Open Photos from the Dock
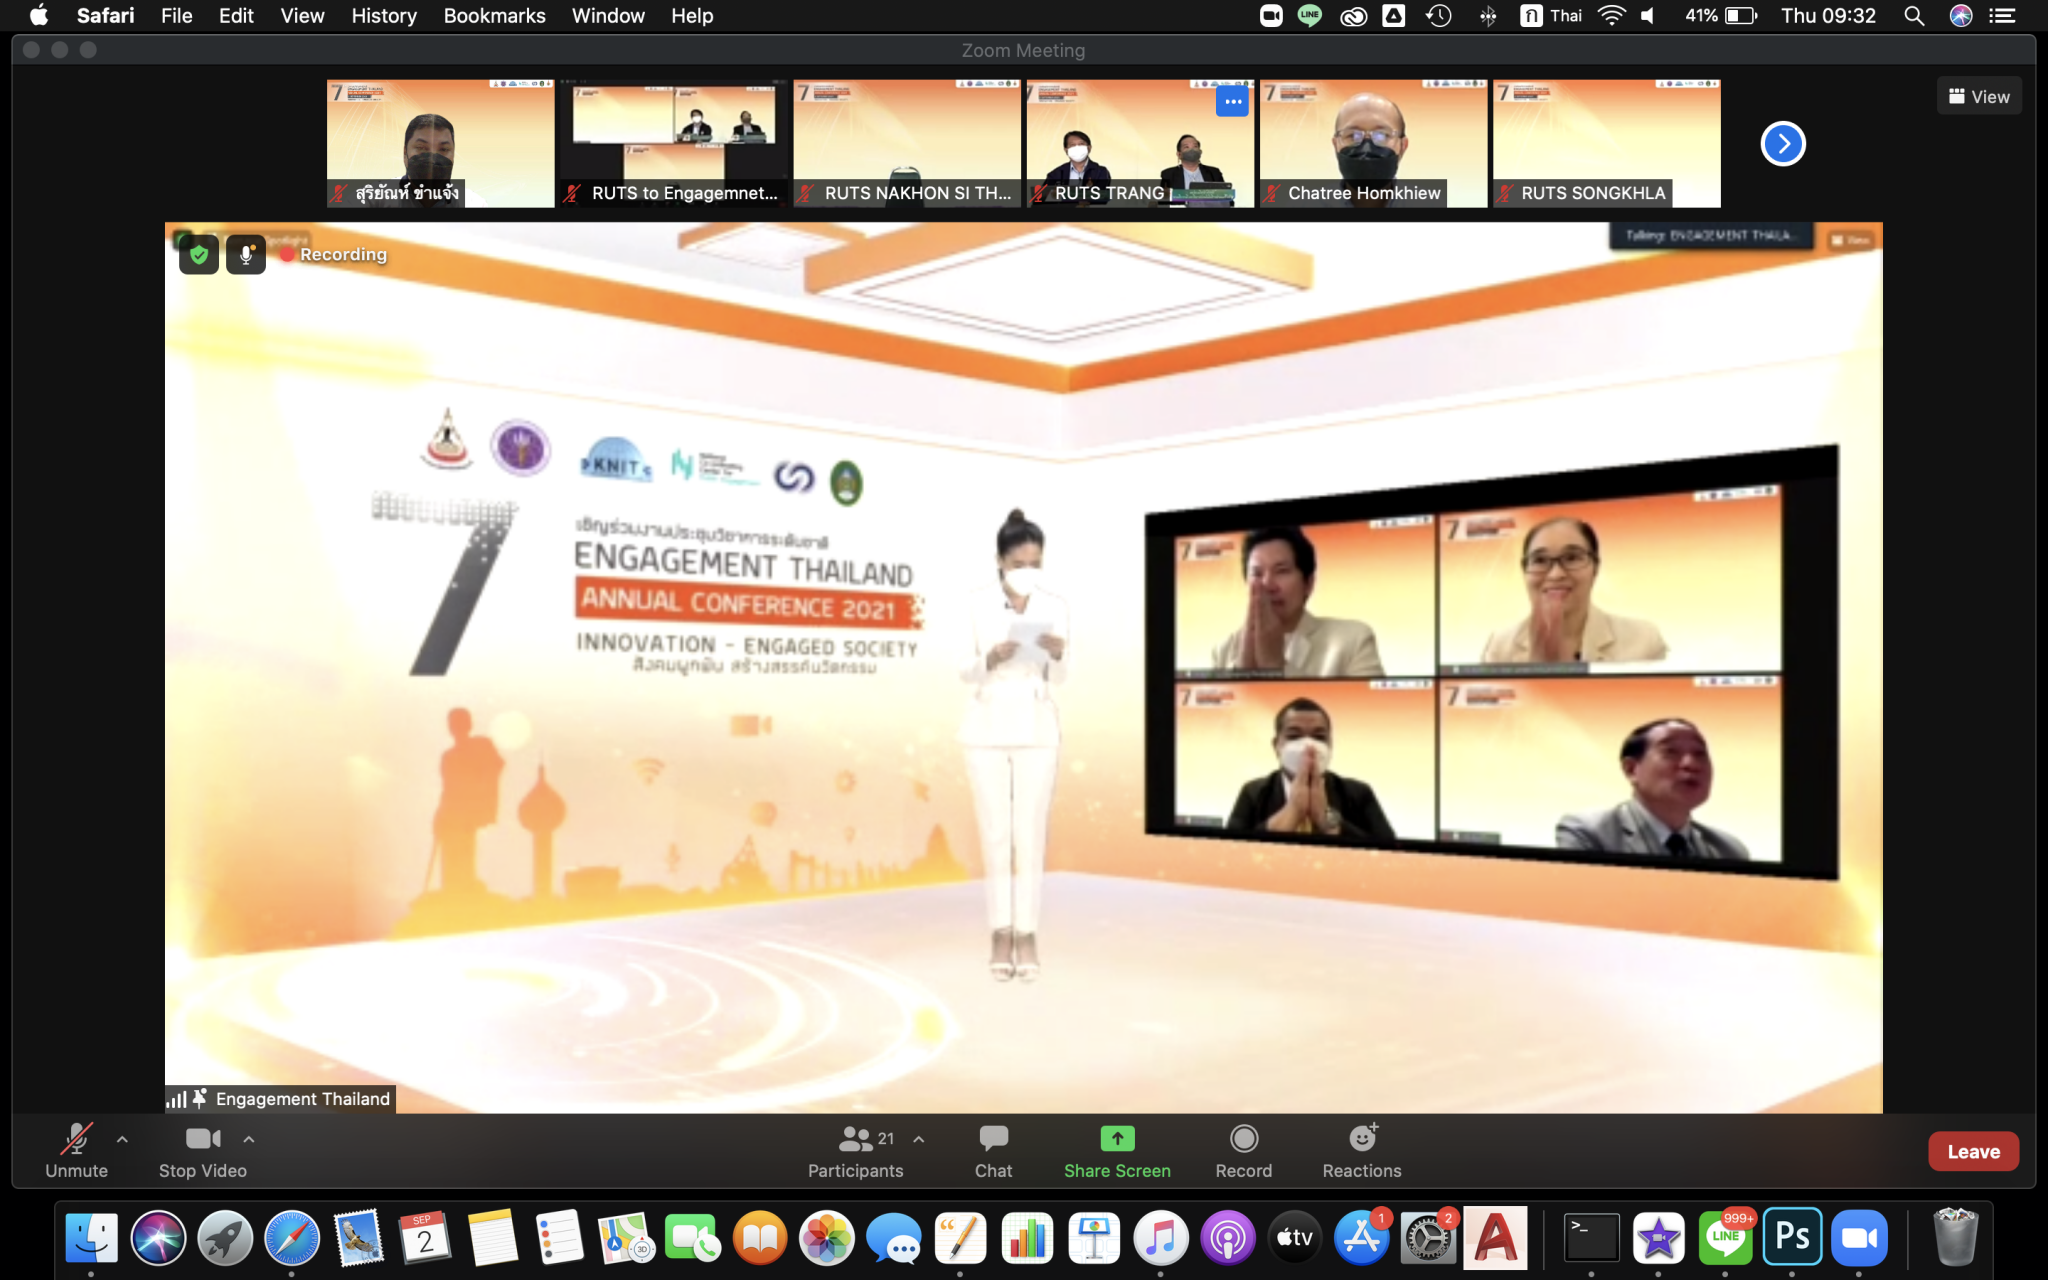Viewport: 2048px width, 1280px height. click(827, 1238)
